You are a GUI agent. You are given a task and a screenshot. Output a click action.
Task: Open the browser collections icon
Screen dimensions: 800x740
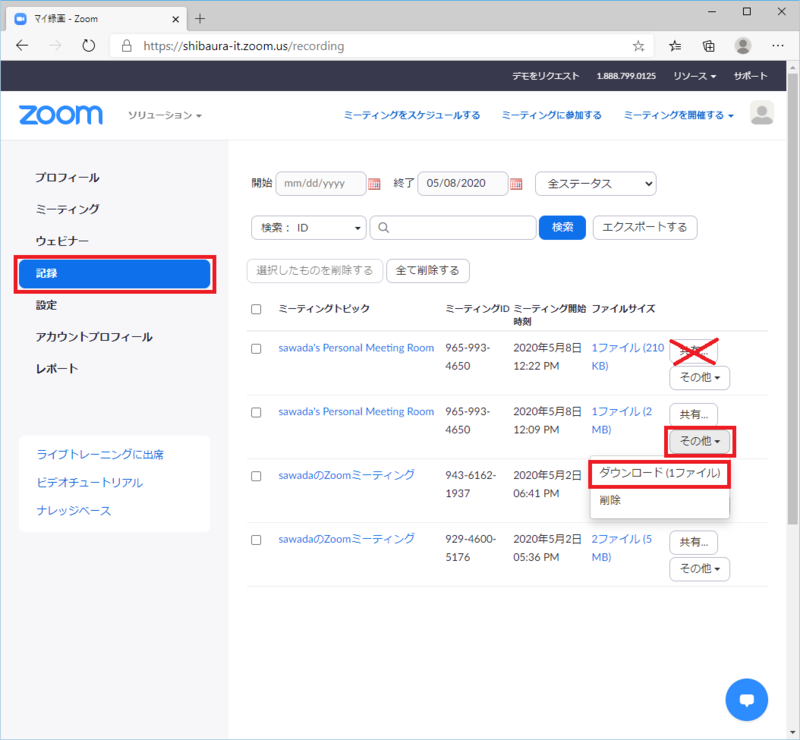click(x=709, y=46)
